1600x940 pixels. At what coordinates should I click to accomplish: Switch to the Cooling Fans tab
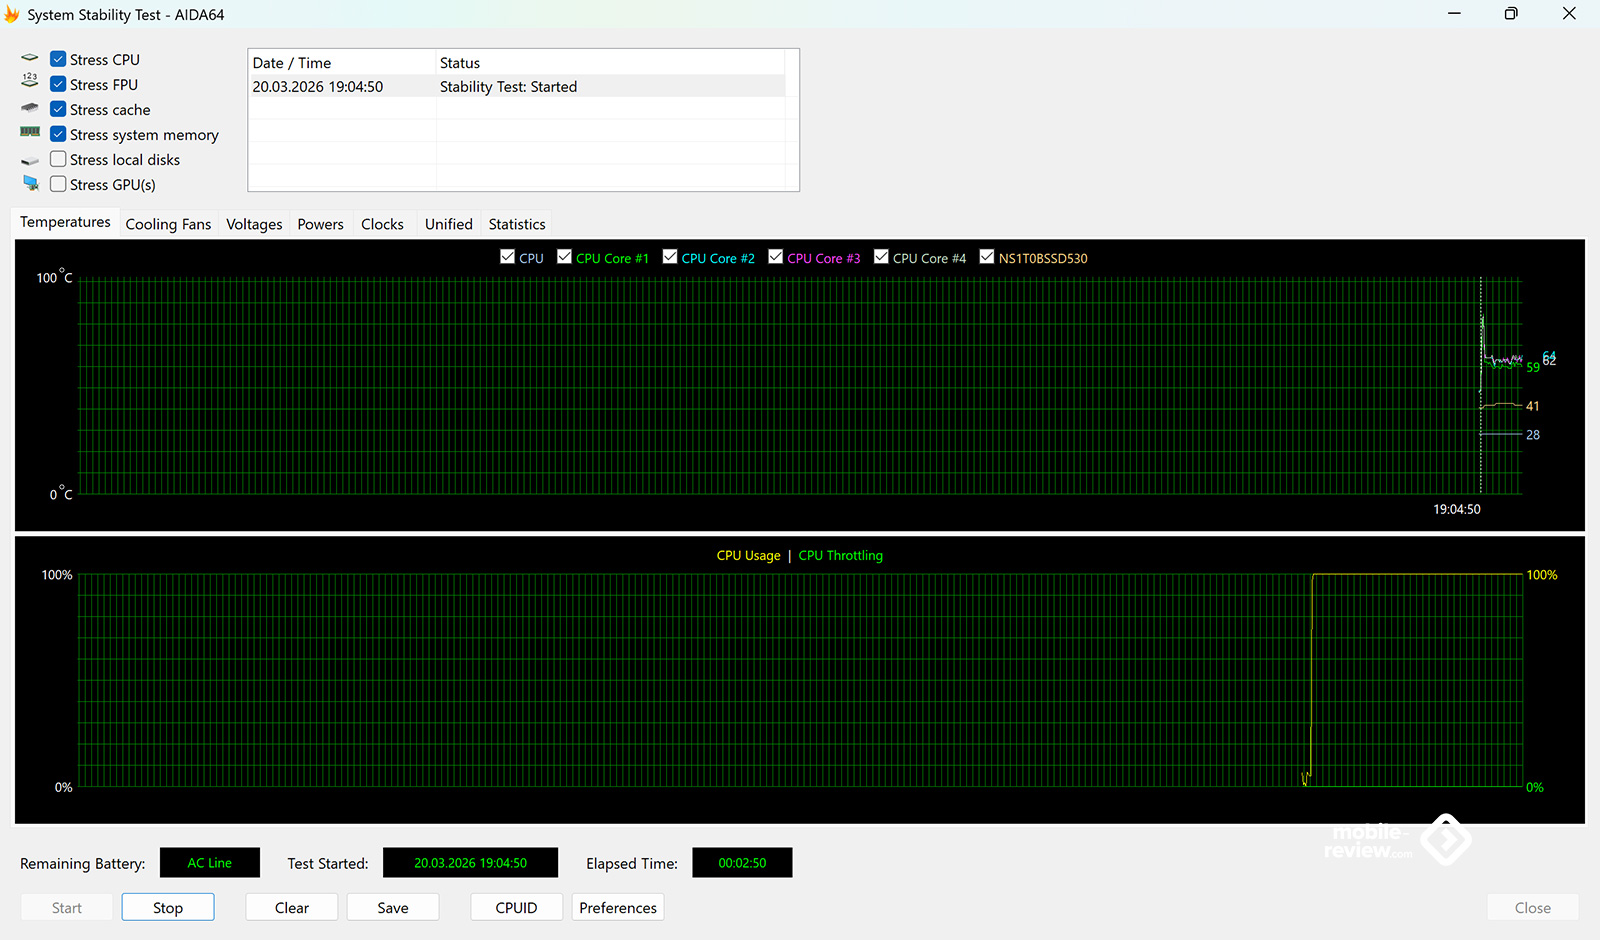[x=168, y=224]
